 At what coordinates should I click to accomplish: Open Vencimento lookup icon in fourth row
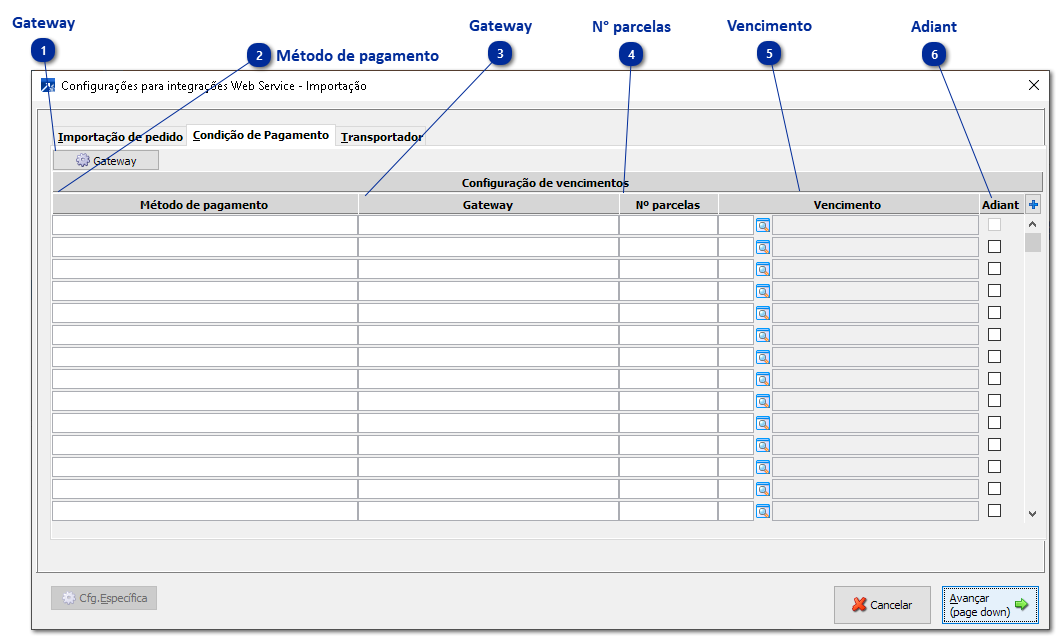click(763, 291)
